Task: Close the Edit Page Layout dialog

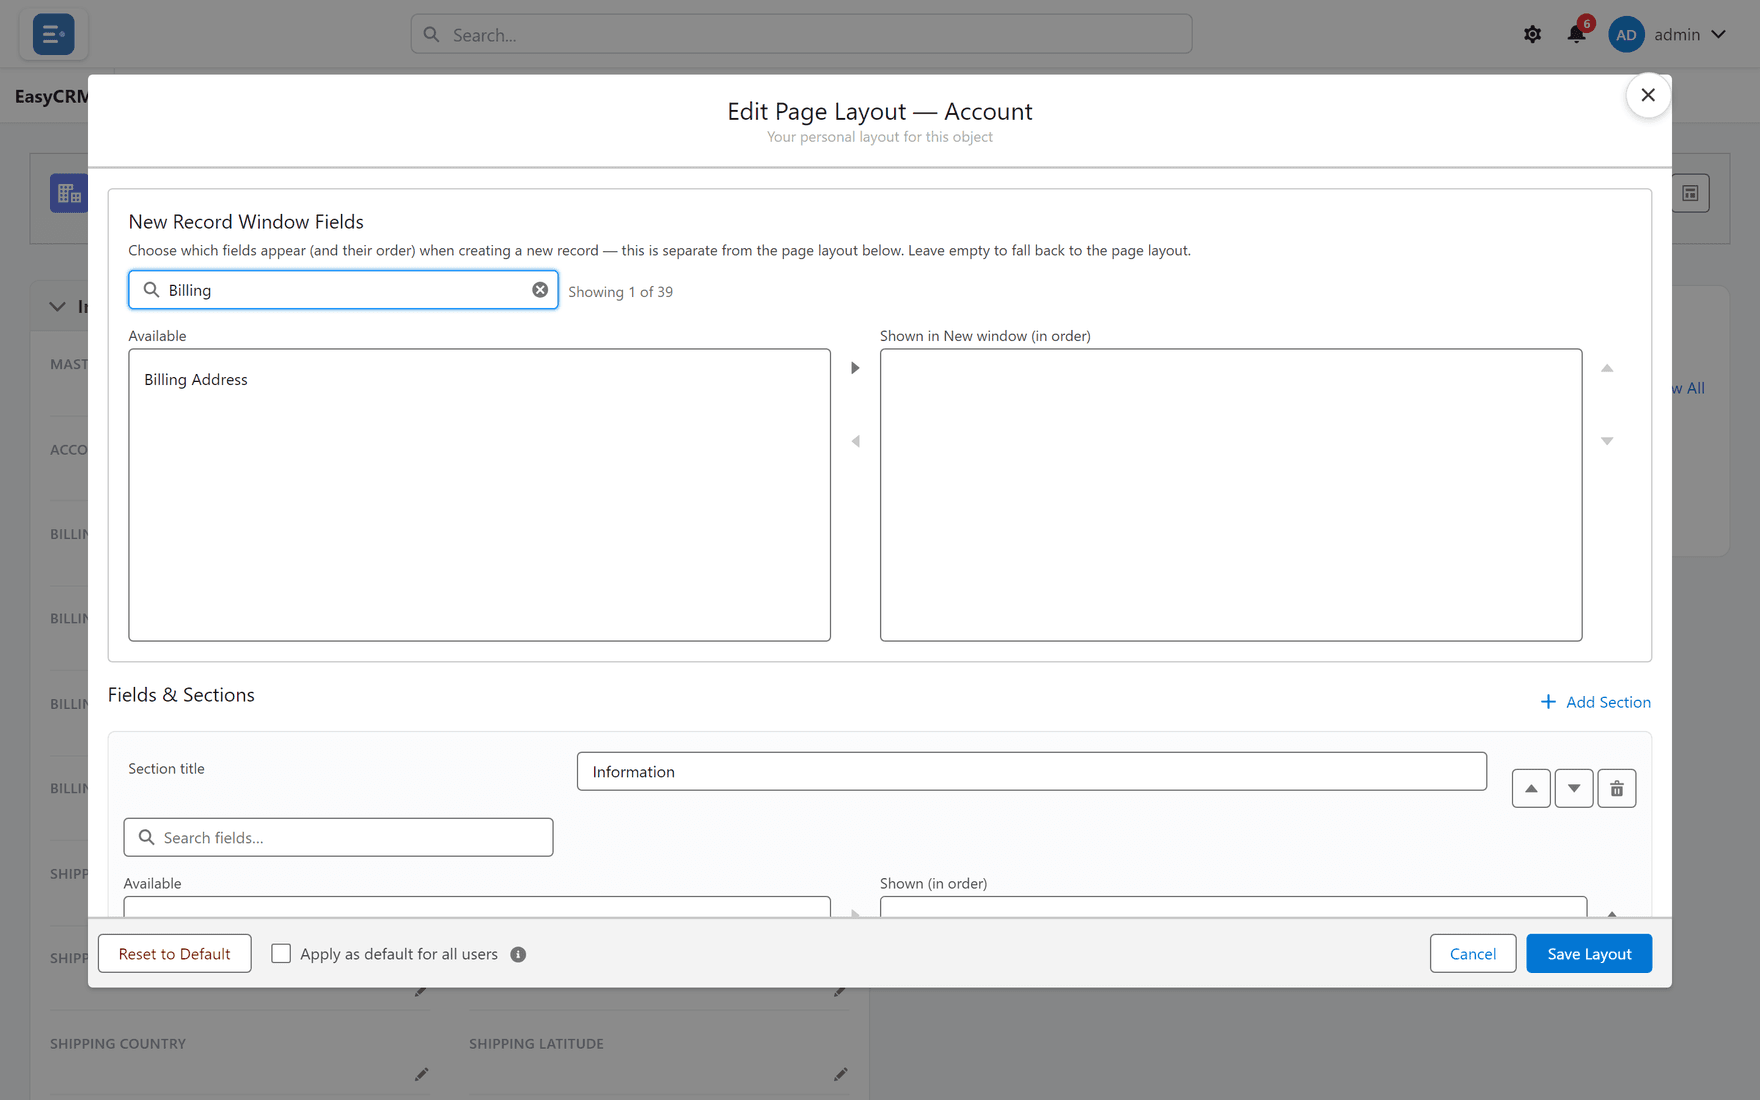Action: 1648,95
